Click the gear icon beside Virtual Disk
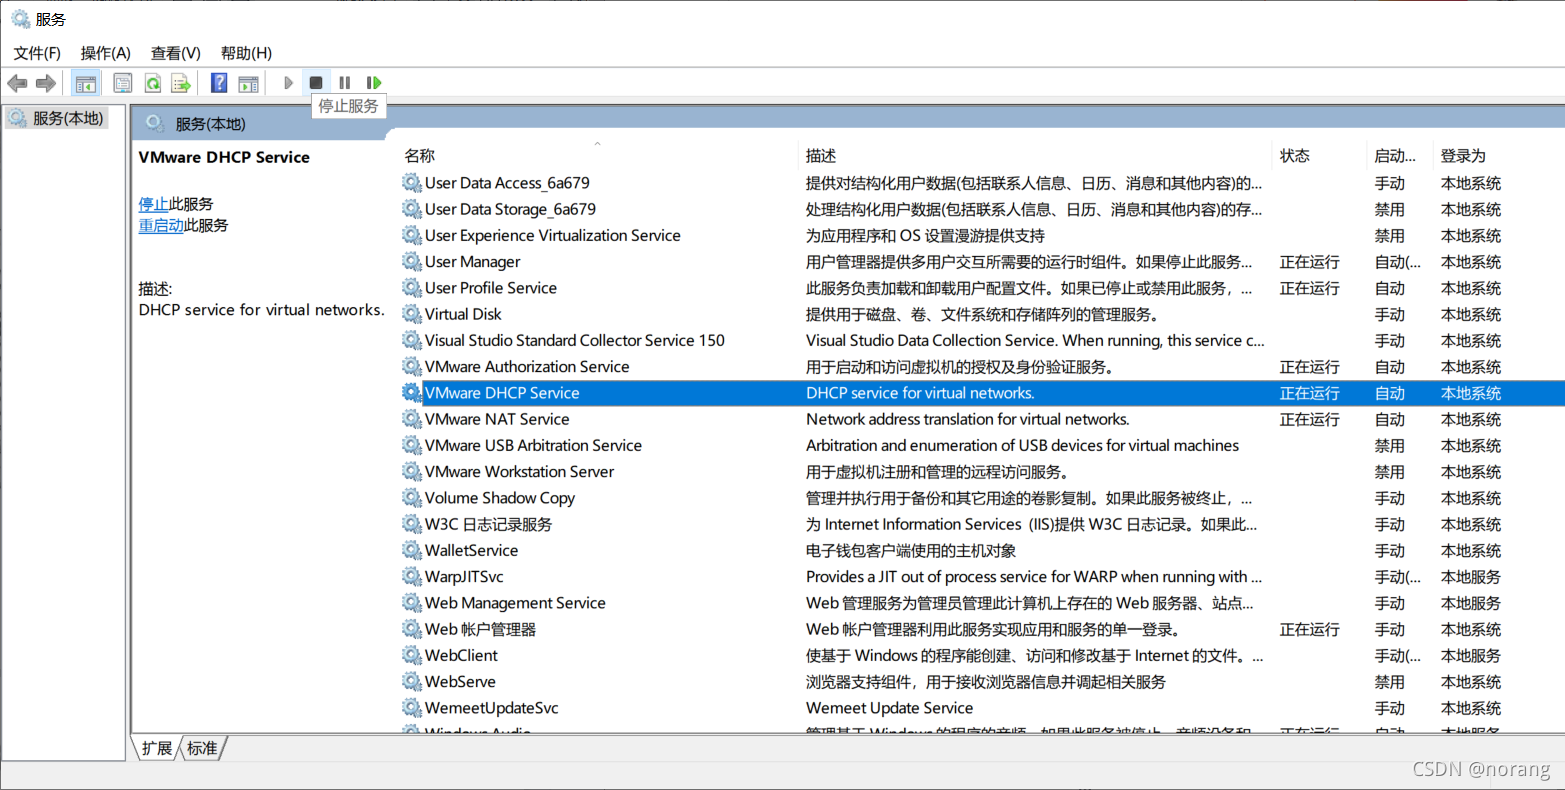This screenshot has width=1565, height=790. click(412, 314)
